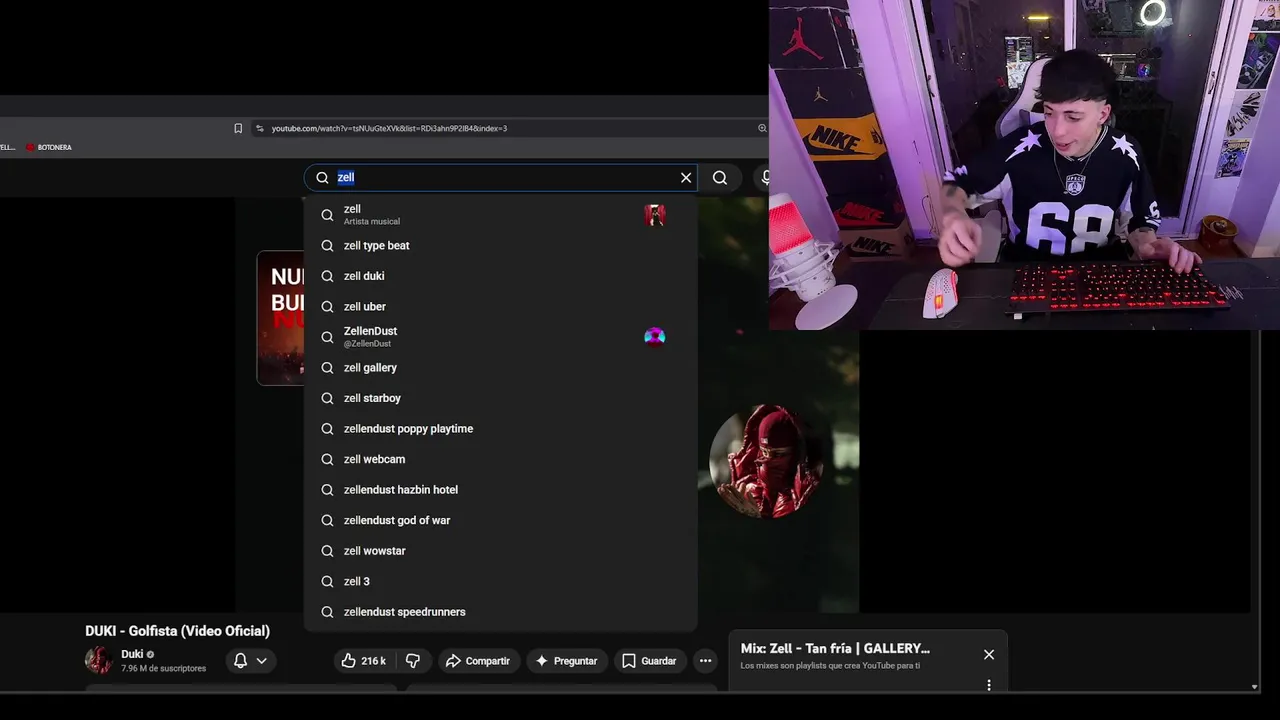This screenshot has height=720, width=1280.
Task: Click the page scrollbar down arrow
Action: coord(1255,687)
